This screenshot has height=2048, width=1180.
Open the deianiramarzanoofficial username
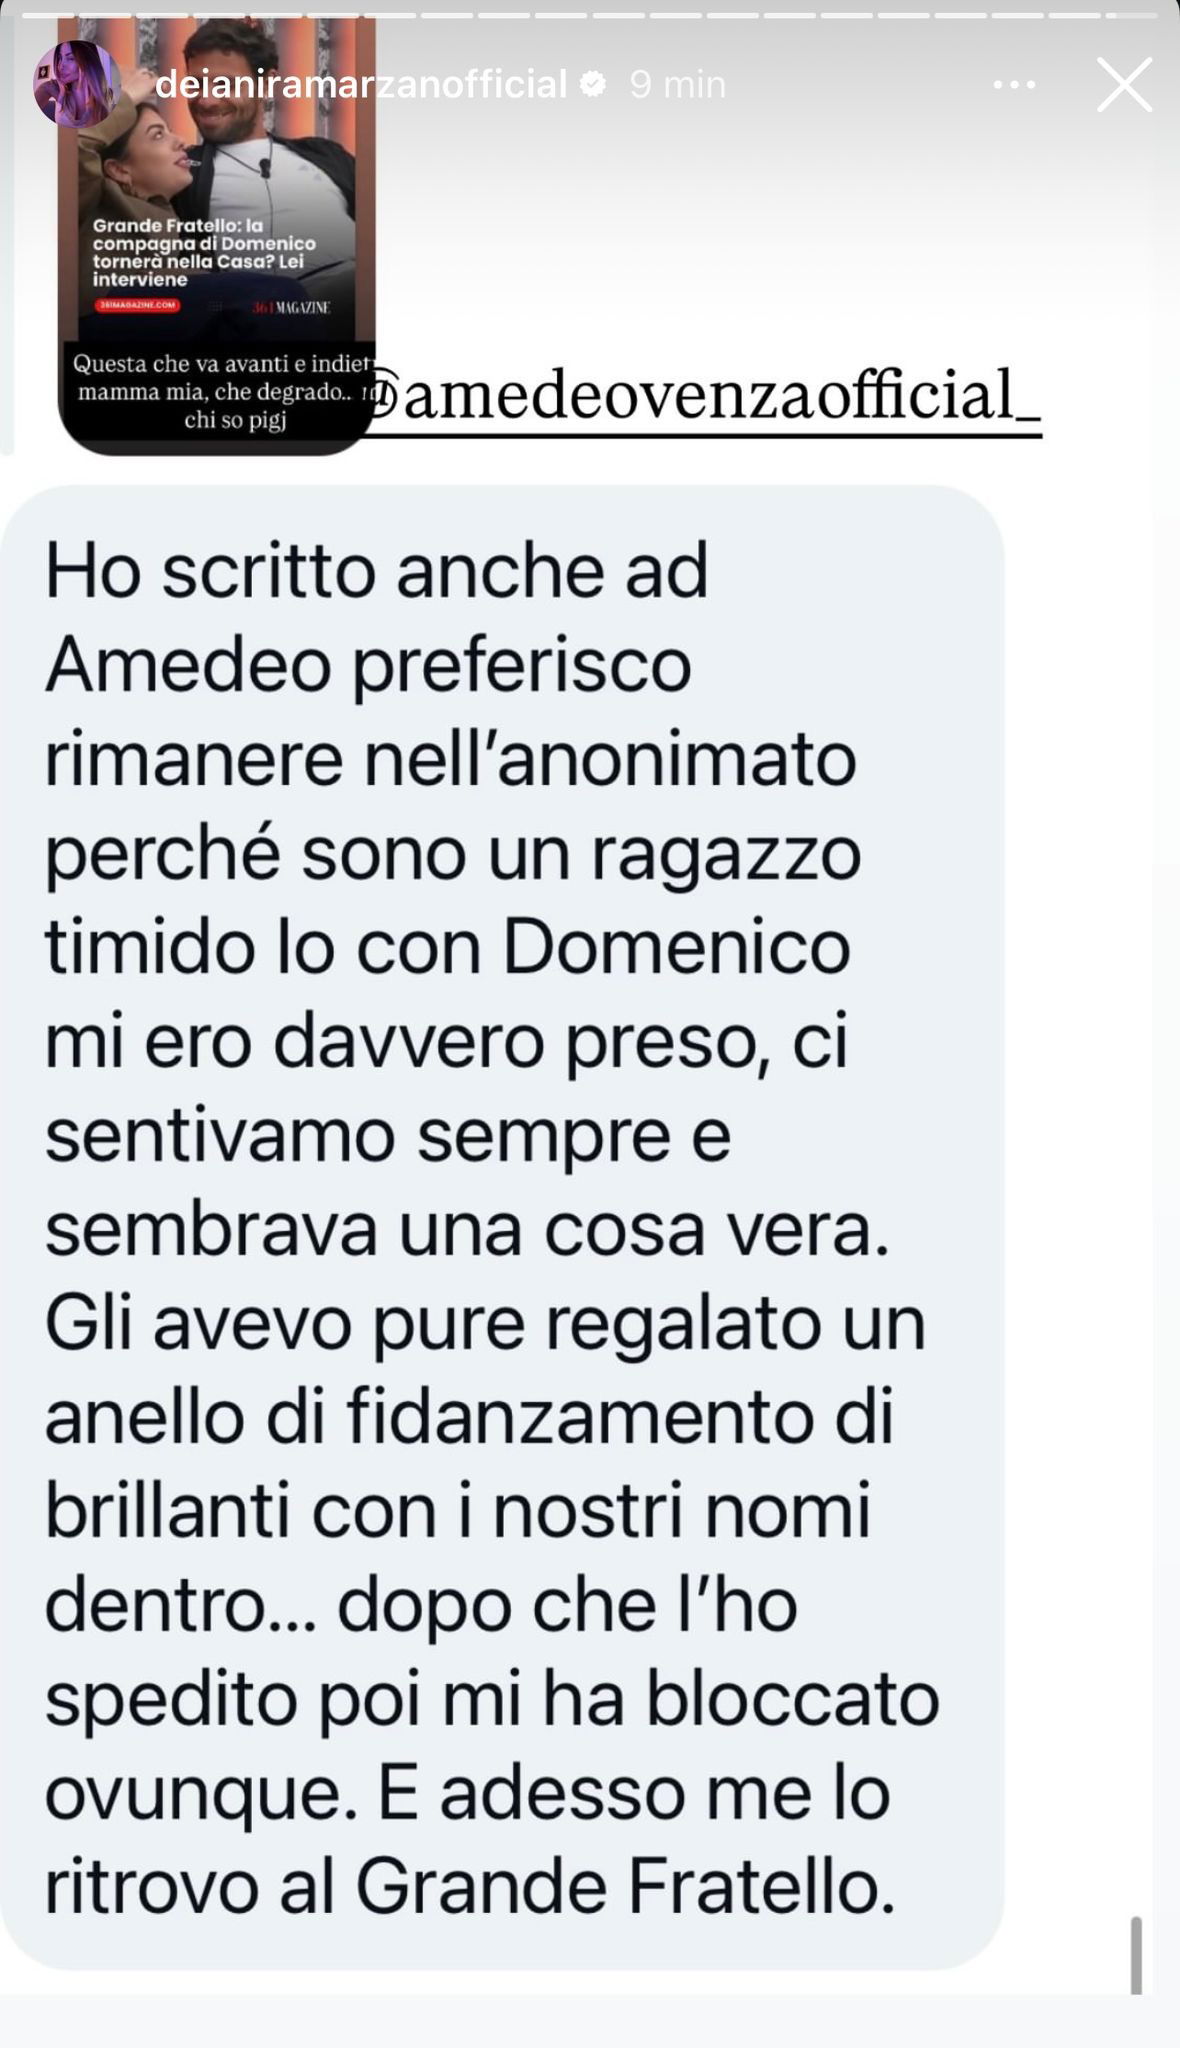click(362, 85)
